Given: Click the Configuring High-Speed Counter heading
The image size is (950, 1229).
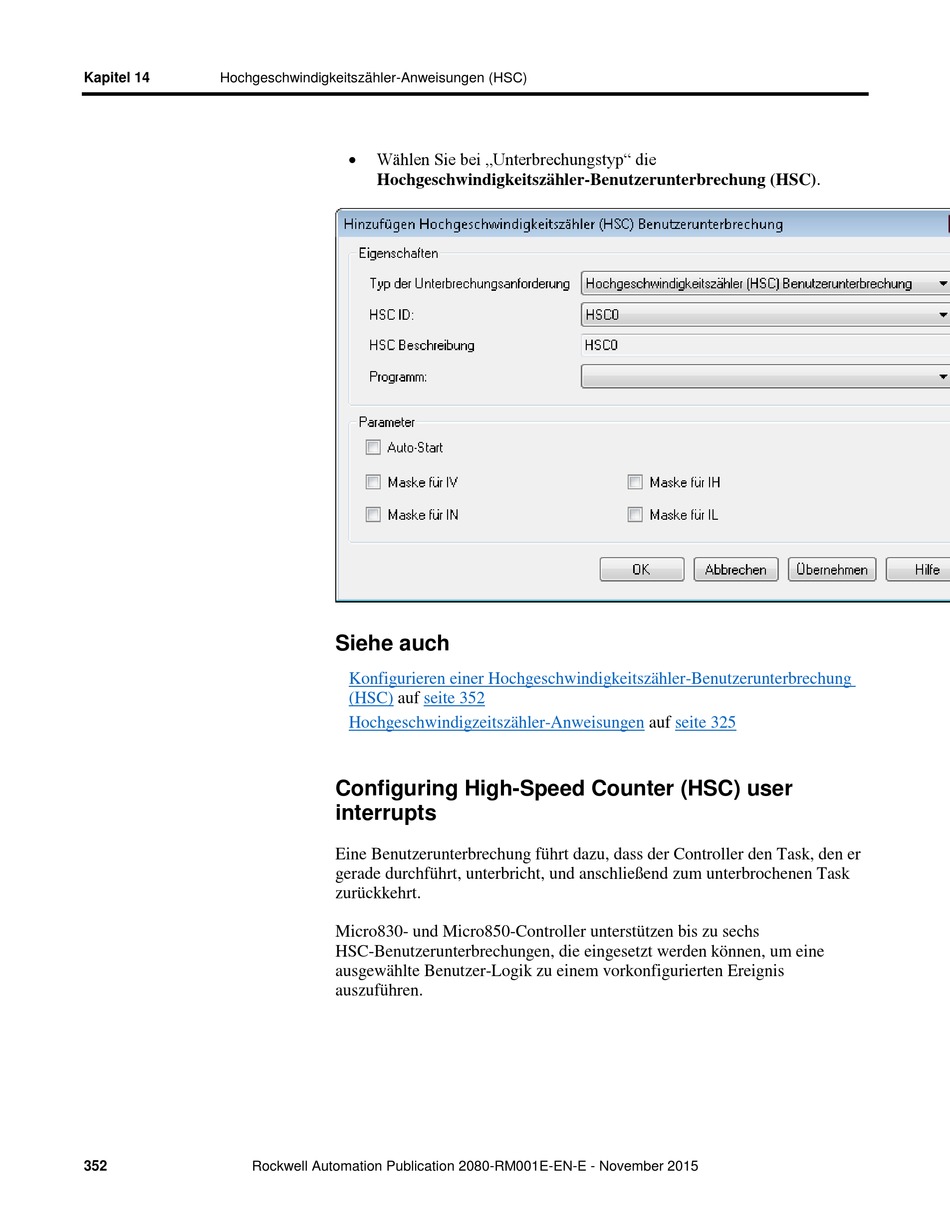Looking at the screenshot, I should [x=564, y=801].
